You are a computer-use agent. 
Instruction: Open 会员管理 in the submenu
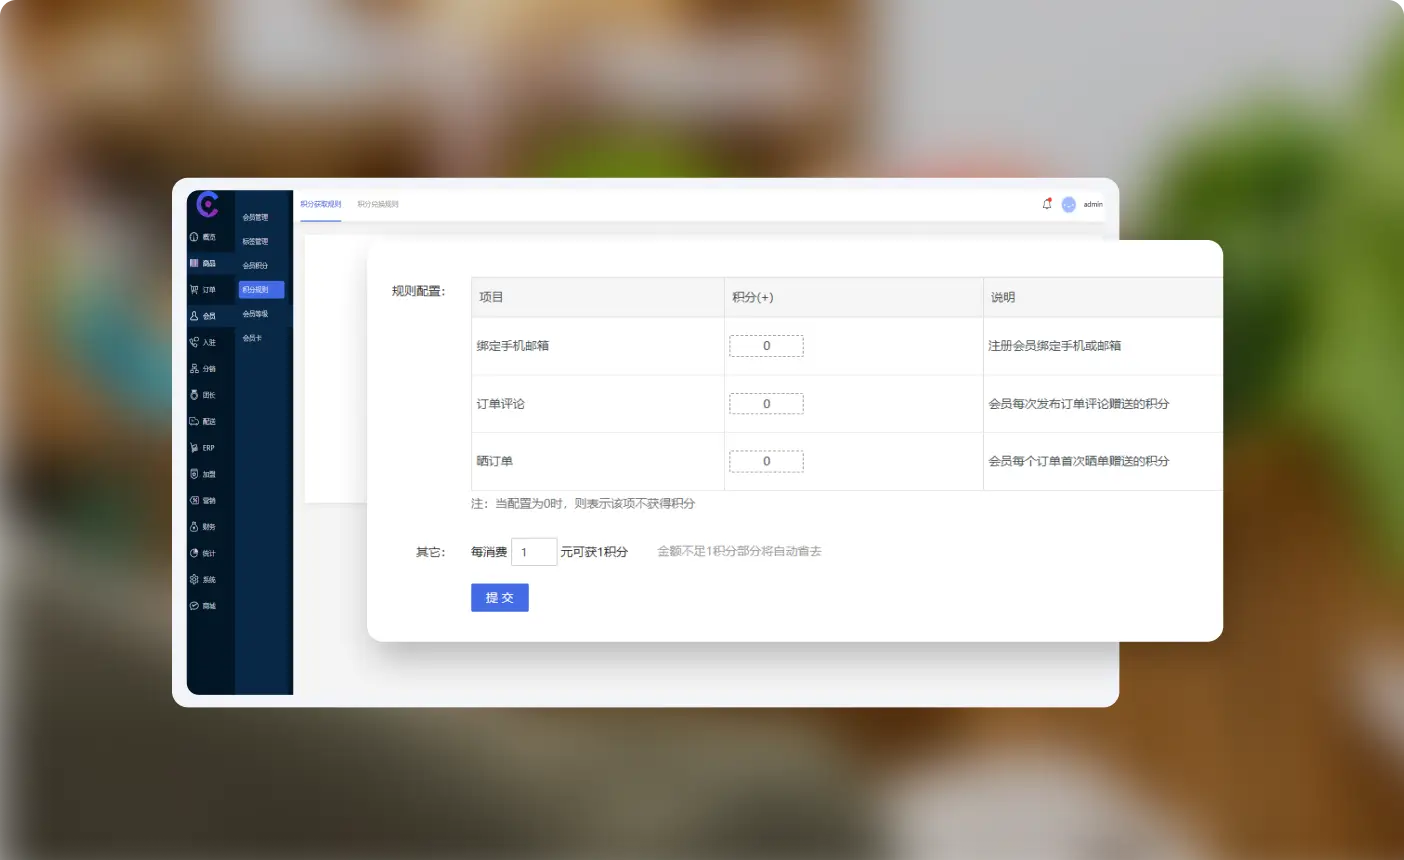pos(255,217)
